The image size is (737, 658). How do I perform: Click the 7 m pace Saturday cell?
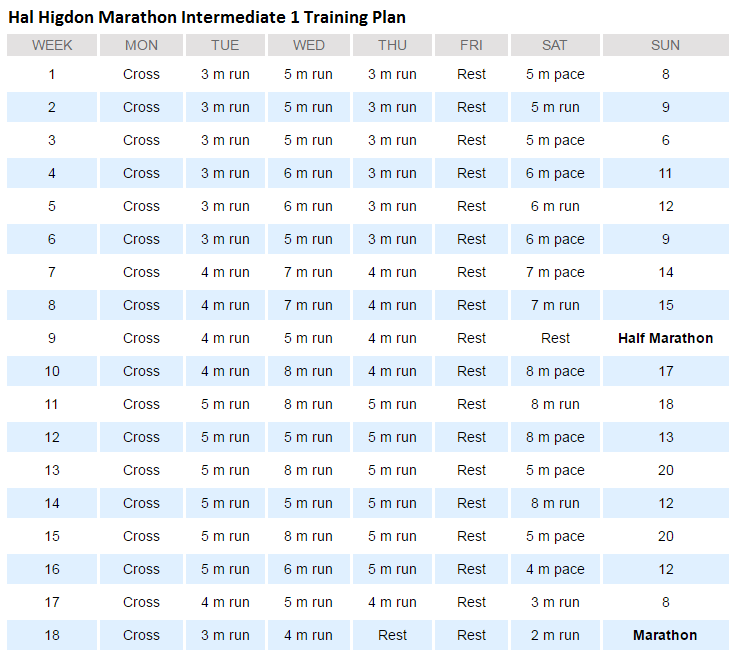[555, 272]
